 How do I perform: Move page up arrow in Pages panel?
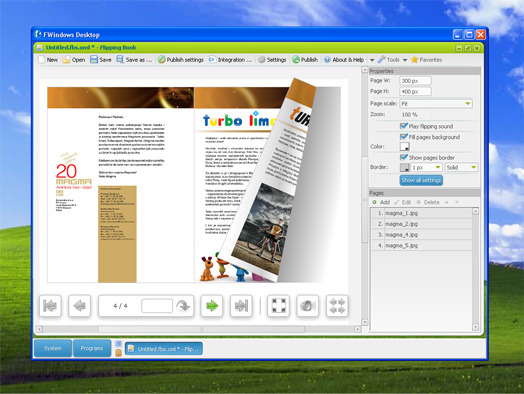click(x=446, y=202)
